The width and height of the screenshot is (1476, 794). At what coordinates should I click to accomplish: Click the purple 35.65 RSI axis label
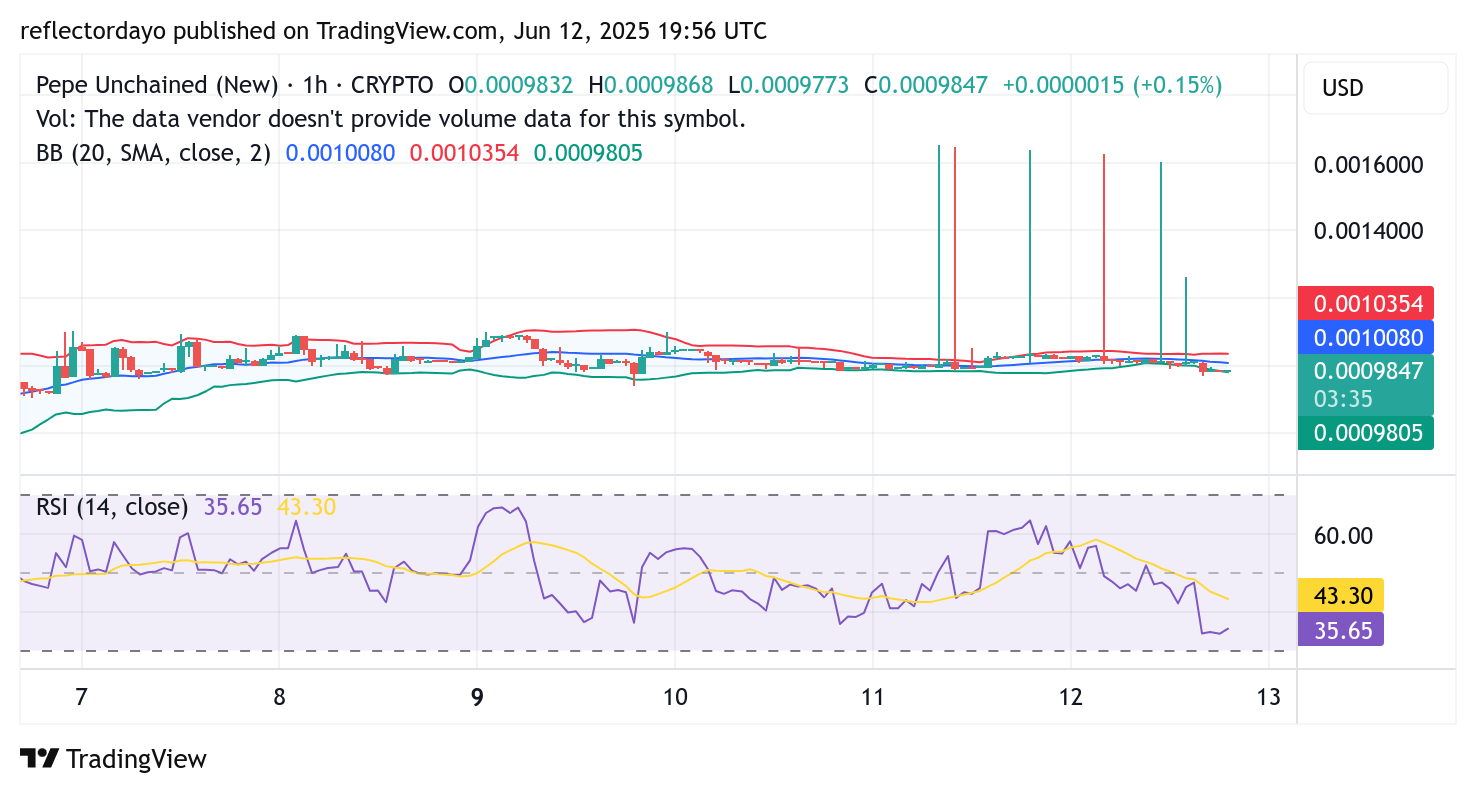click(x=1341, y=629)
